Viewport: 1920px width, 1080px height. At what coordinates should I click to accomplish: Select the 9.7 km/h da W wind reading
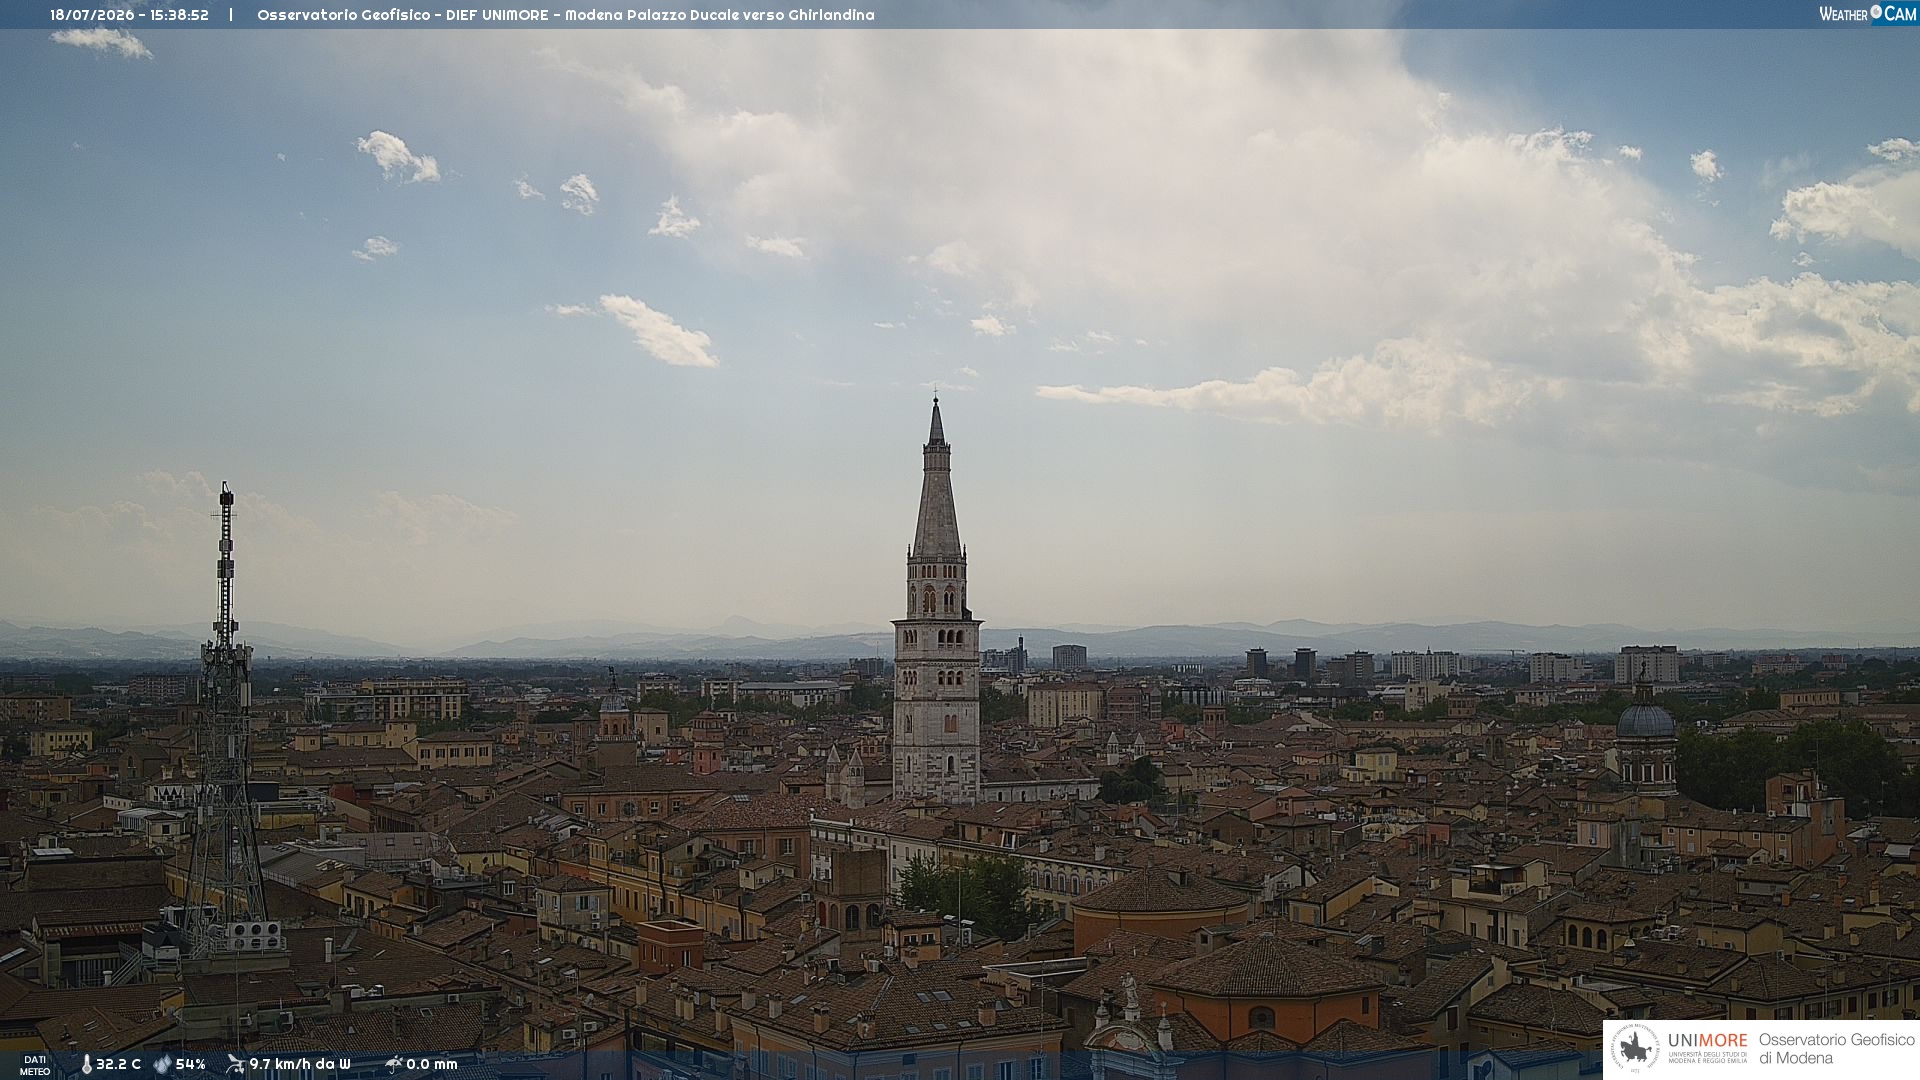[x=300, y=1064]
